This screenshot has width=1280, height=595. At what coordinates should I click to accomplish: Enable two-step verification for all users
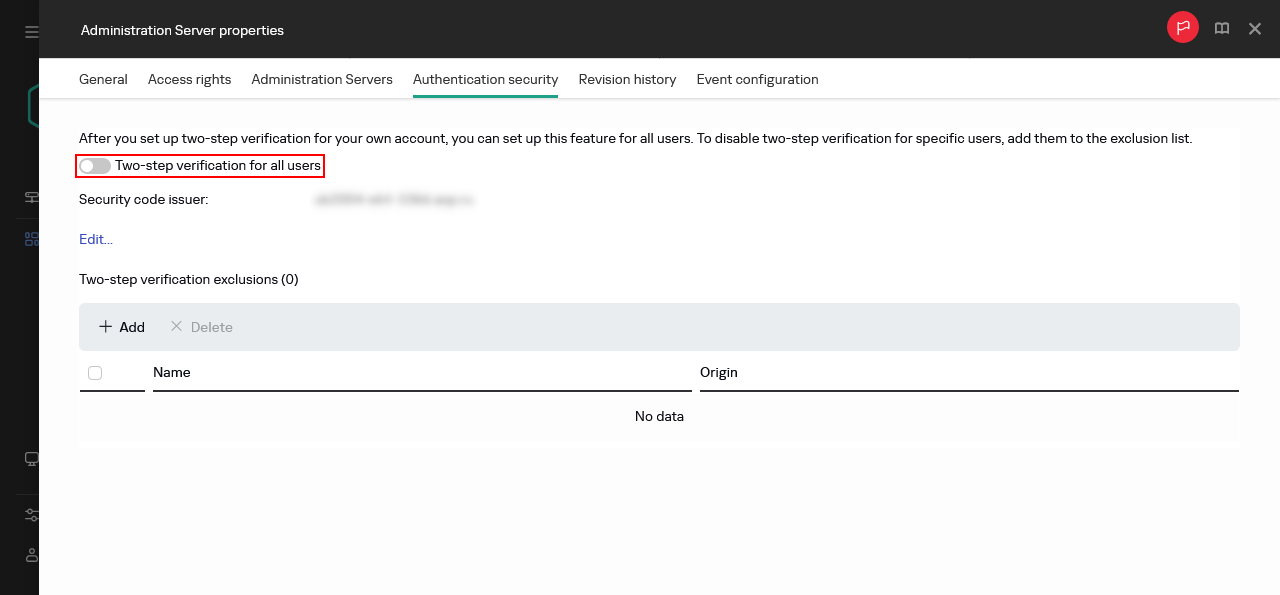(94, 165)
